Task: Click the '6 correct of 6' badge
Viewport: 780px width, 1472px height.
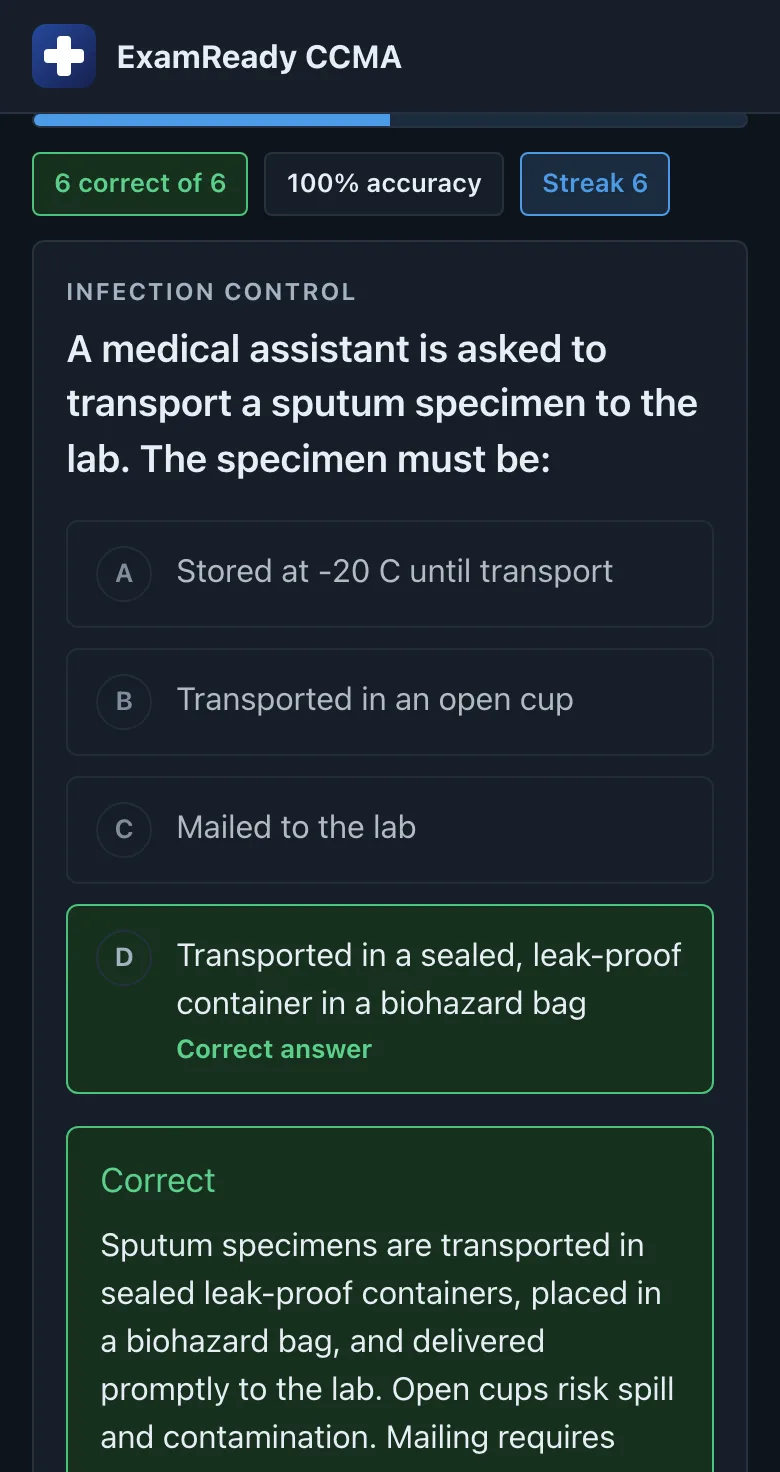Action: [140, 184]
